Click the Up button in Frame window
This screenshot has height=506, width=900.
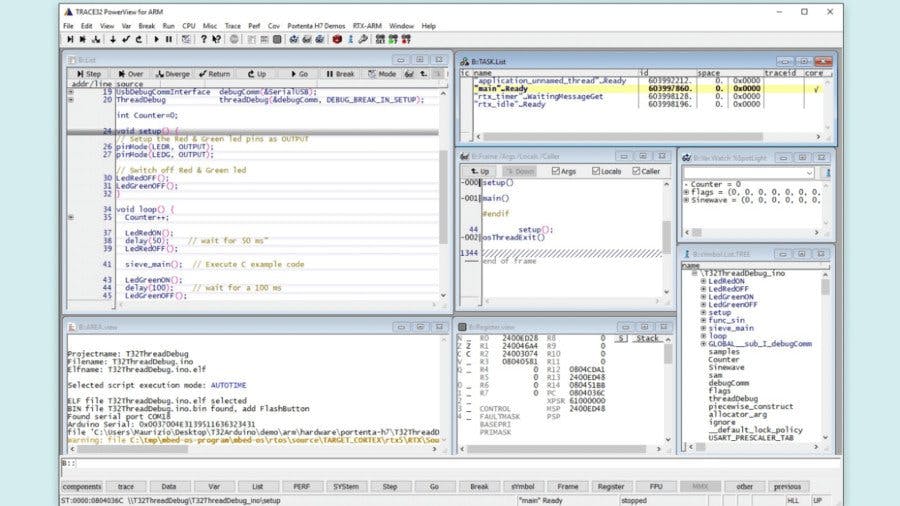pyautogui.click(x=480, y=171)
